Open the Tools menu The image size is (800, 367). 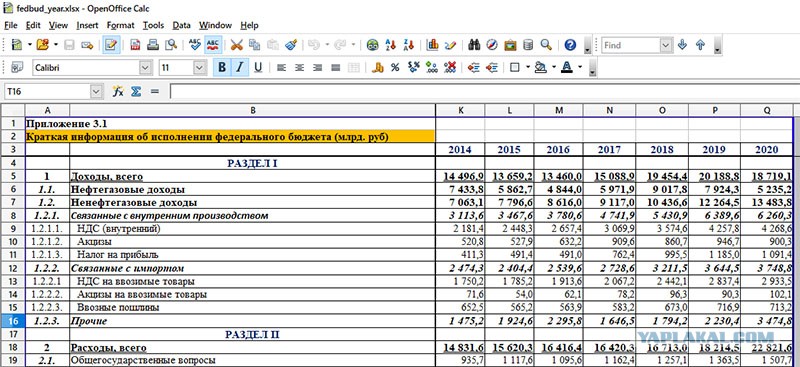pos(153,25)
